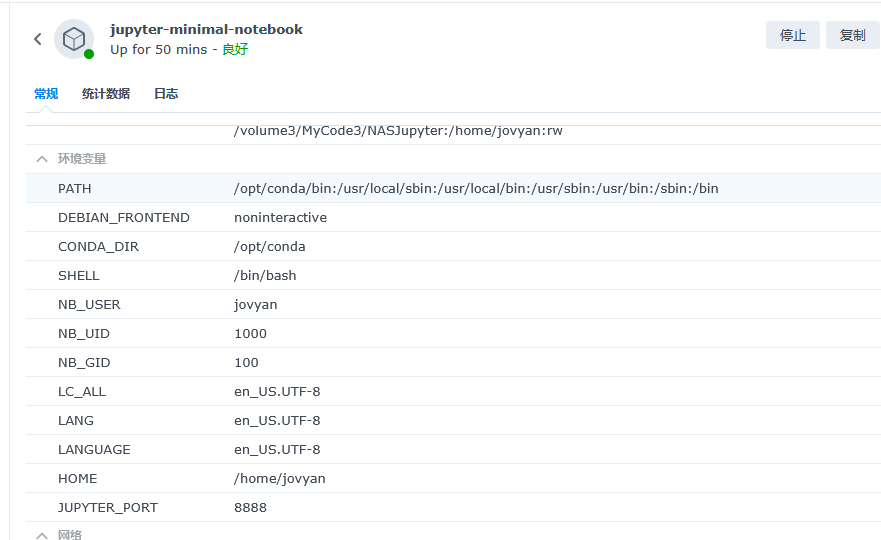
Task: Collapse the 环境变量 section
Action: click(42, 159)
